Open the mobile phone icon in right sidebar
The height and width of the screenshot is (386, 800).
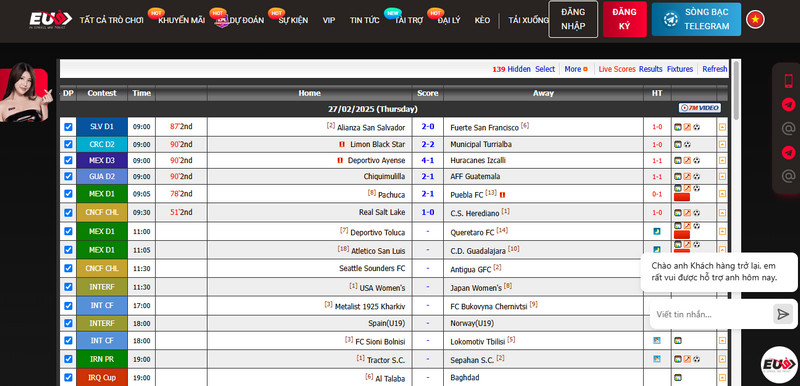788,81
